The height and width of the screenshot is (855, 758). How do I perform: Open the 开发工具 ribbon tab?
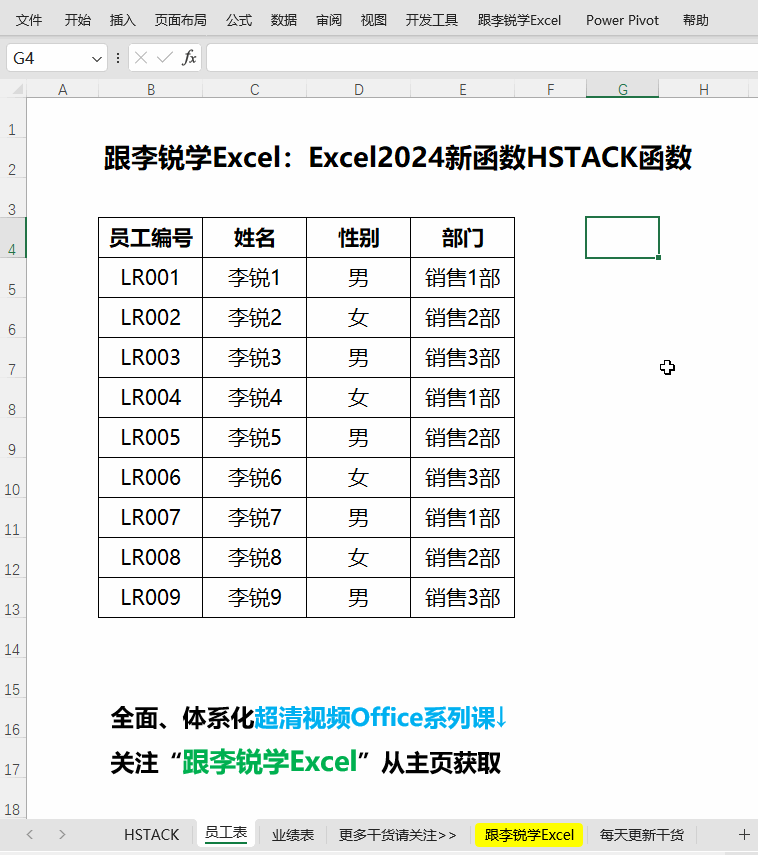click(431, 20)
